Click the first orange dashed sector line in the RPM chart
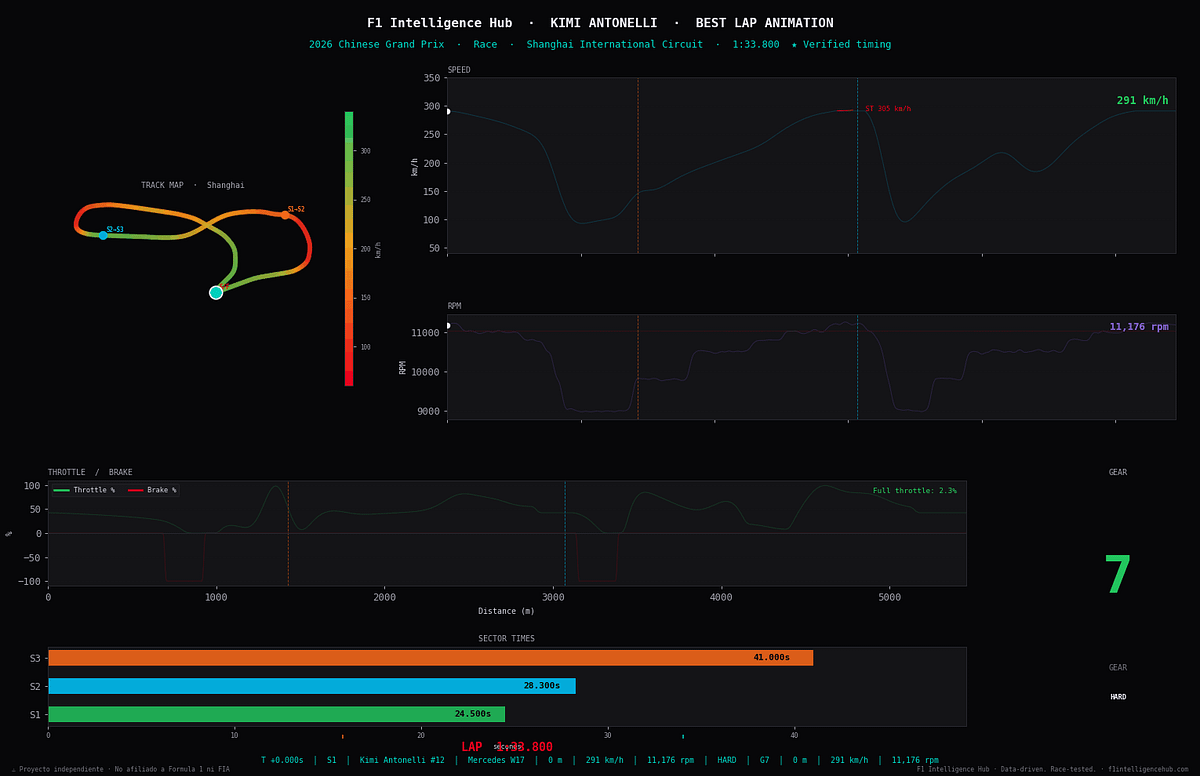The height and width of the screenshot is (776, 1200). click(x=638, y=367)
